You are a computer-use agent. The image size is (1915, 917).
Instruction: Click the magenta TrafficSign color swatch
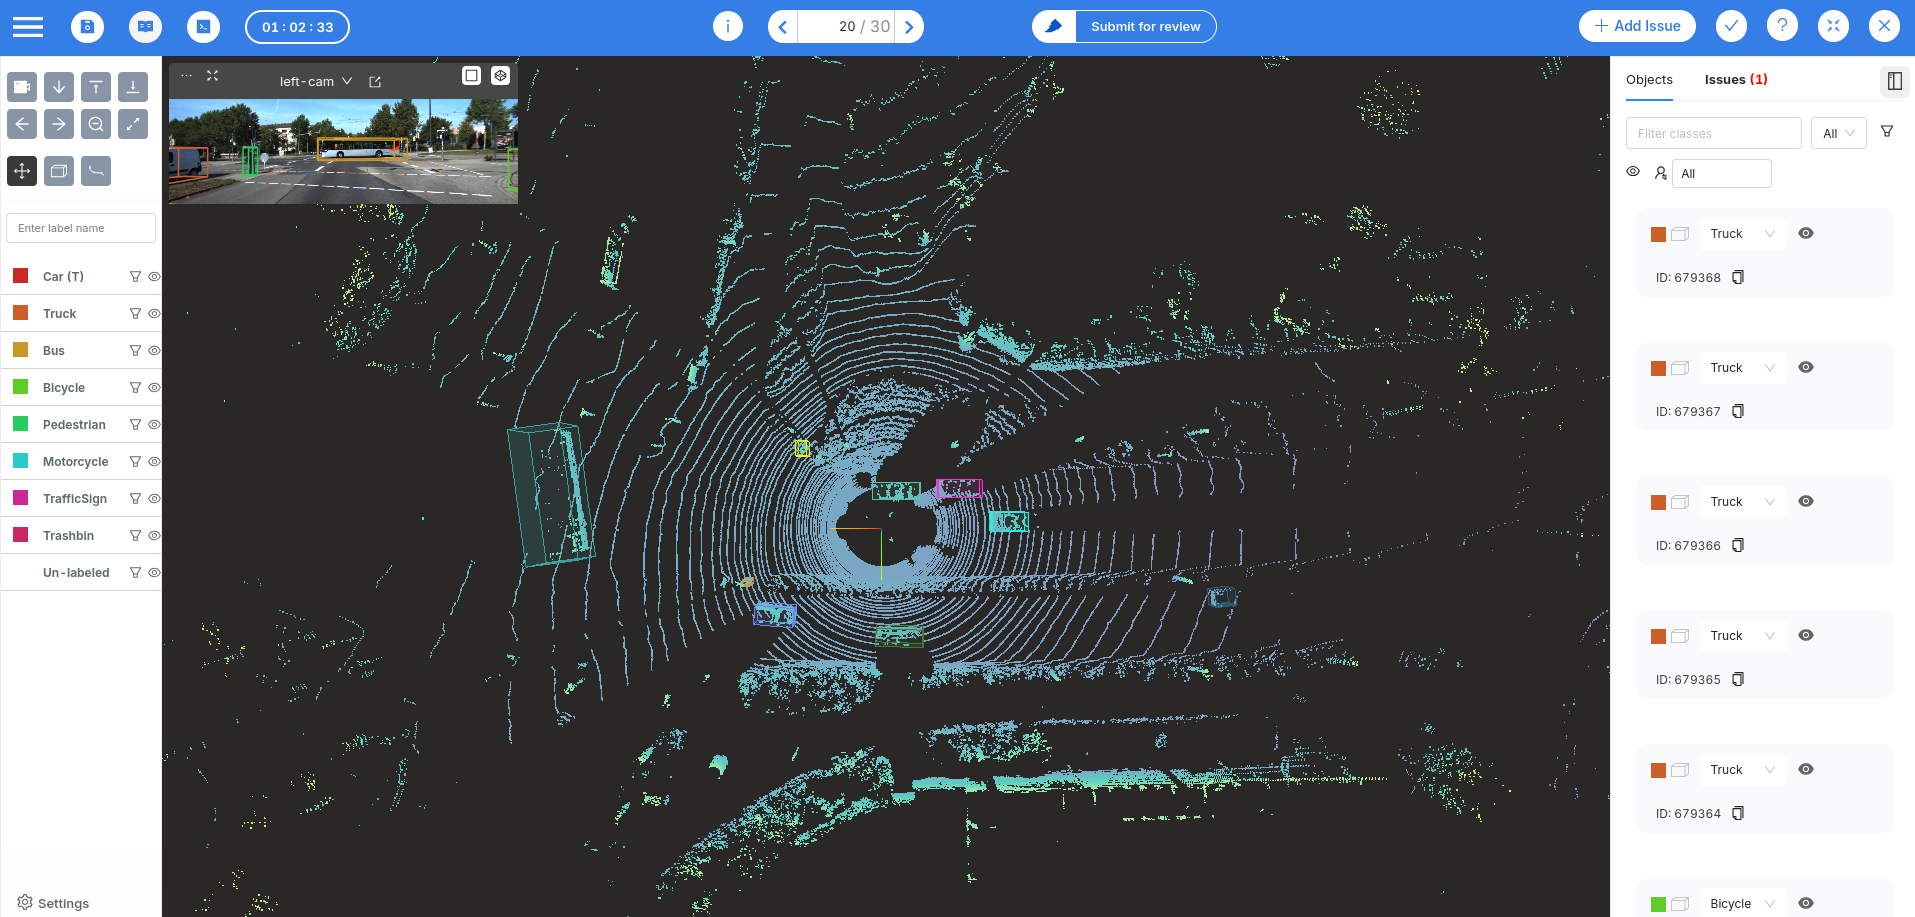tap(21, 498)
